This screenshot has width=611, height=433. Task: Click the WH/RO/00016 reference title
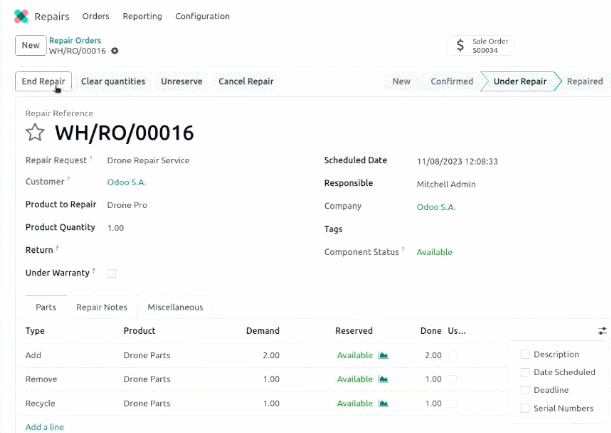pyautogui.click(x=124, y=133)
